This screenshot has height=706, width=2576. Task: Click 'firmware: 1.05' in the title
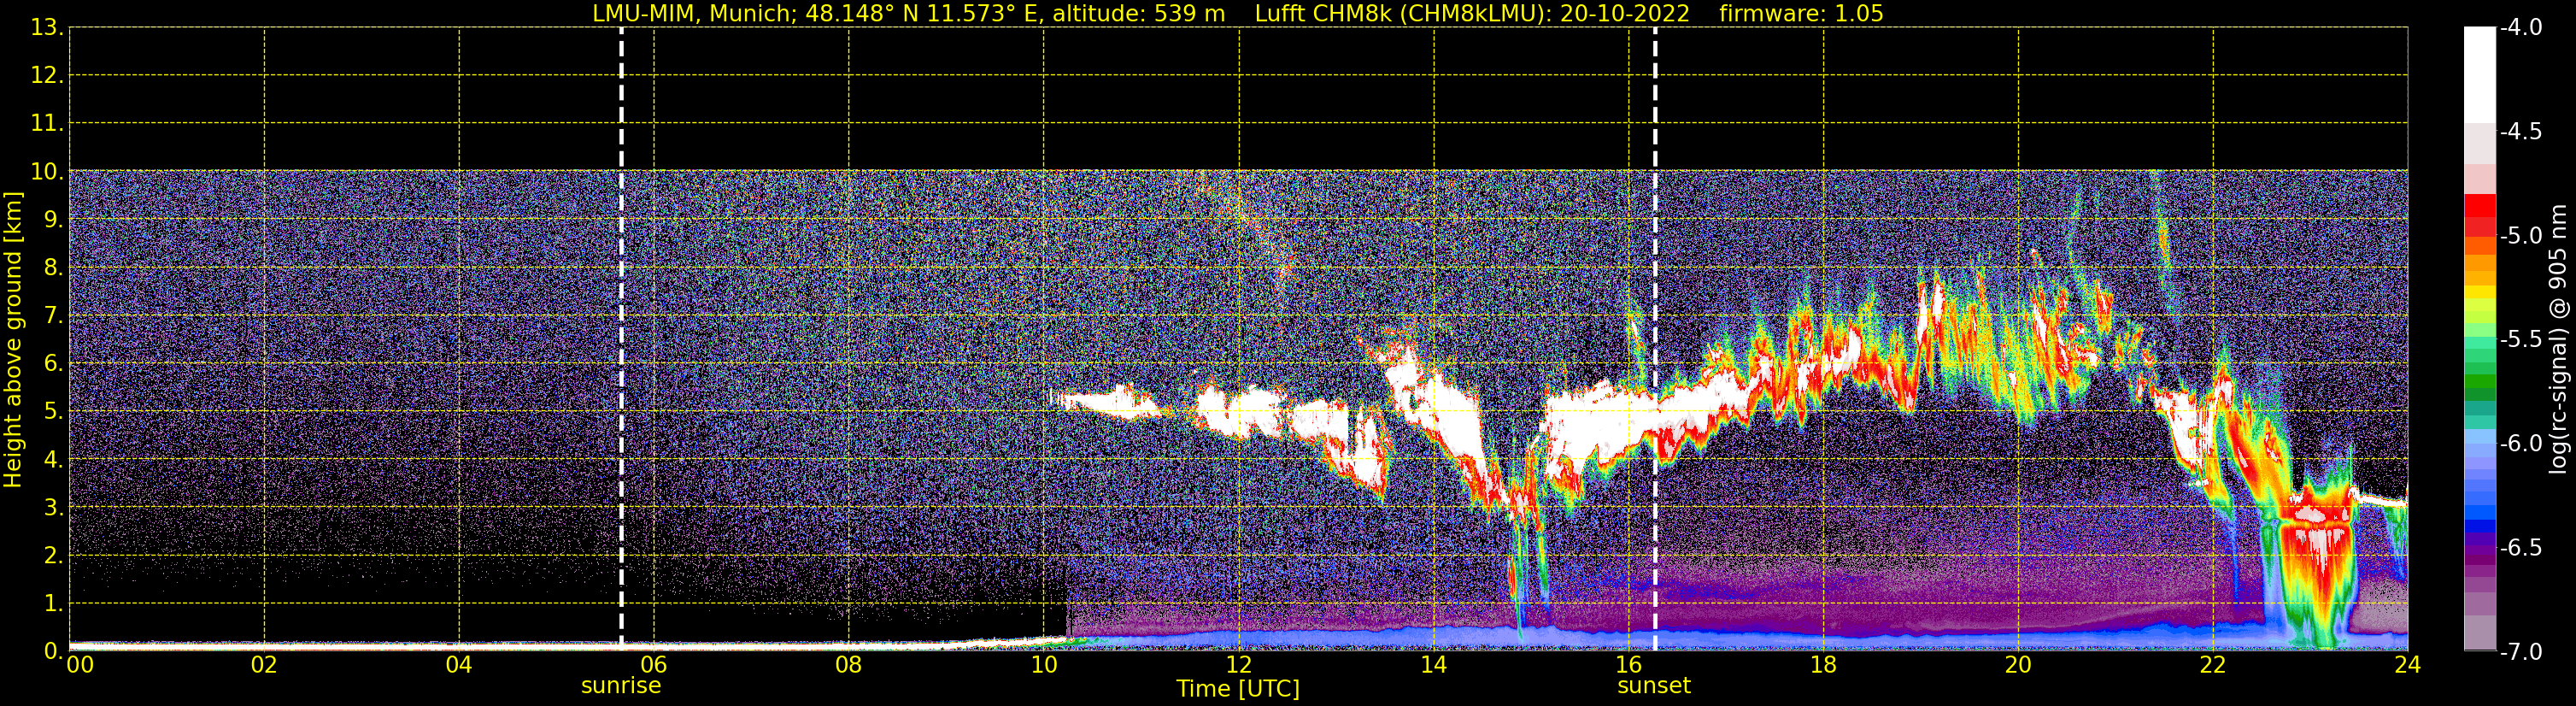point(1801,14)
